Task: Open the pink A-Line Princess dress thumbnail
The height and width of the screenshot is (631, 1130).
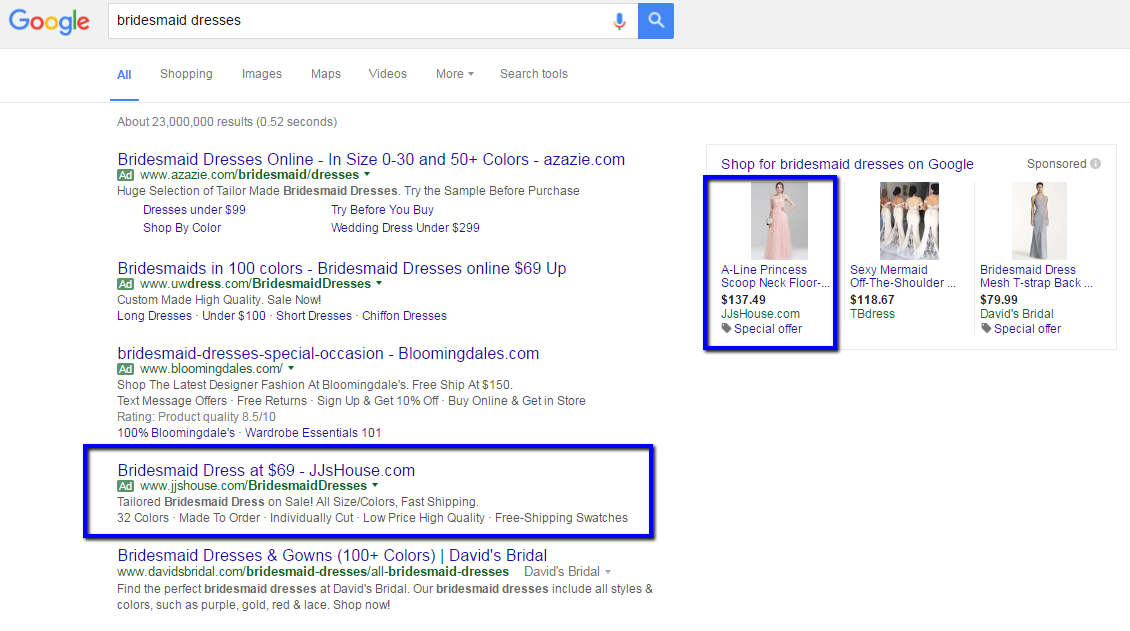Action: point(778,221)
